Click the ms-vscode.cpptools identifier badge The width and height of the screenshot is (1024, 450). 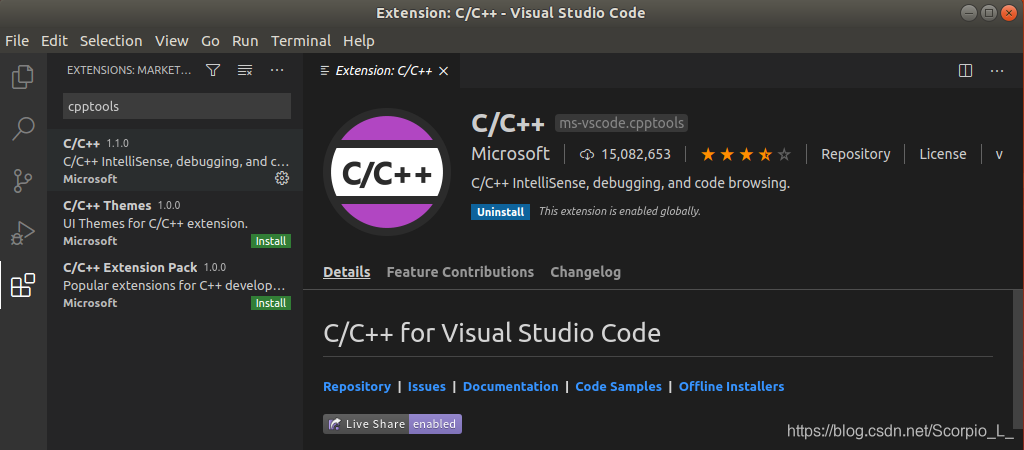(x=622, y=123)
